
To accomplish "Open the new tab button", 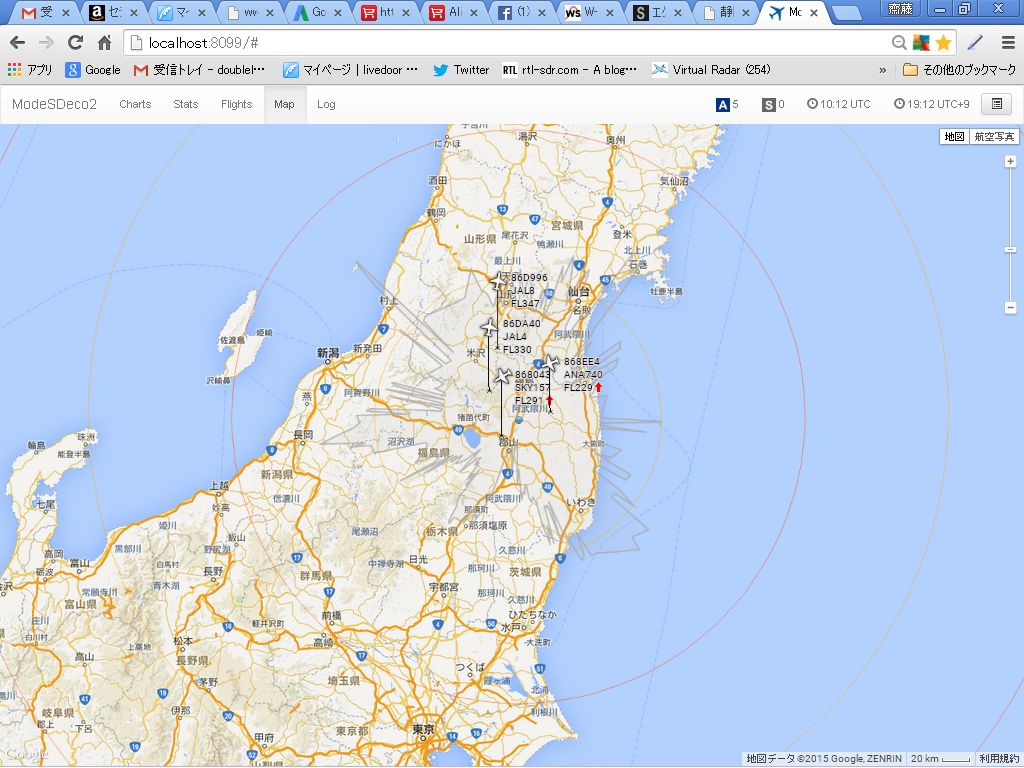I will [x=848, y=13].
